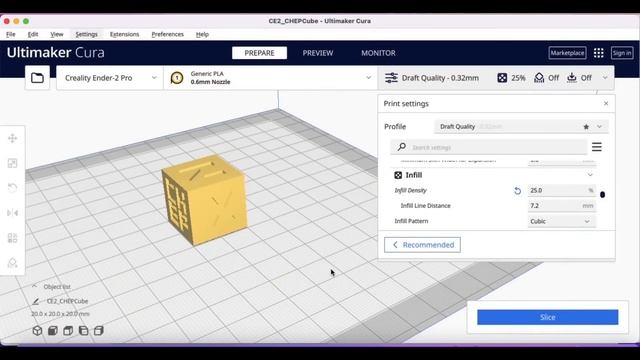Open the File menu

[x=11, y=34]
